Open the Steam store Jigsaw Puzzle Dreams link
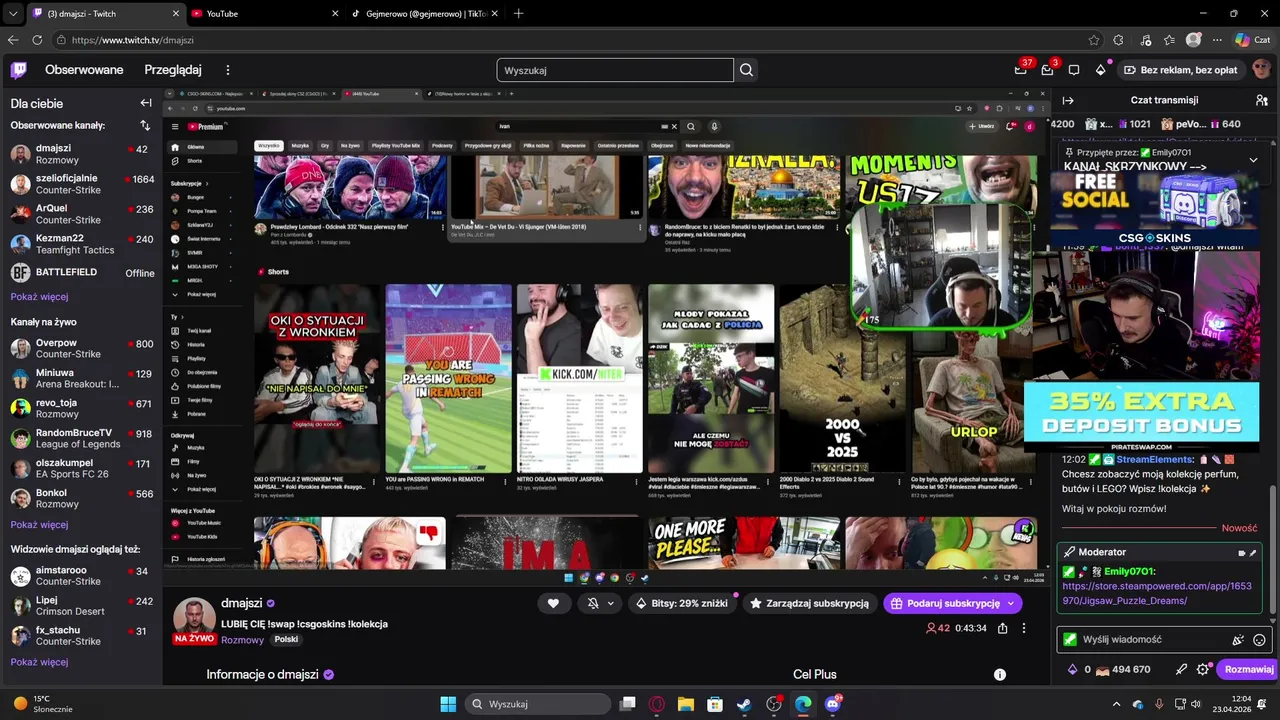Image resolution: width=1280 pixels, height=720 pixels. [x=1156, y=594]
